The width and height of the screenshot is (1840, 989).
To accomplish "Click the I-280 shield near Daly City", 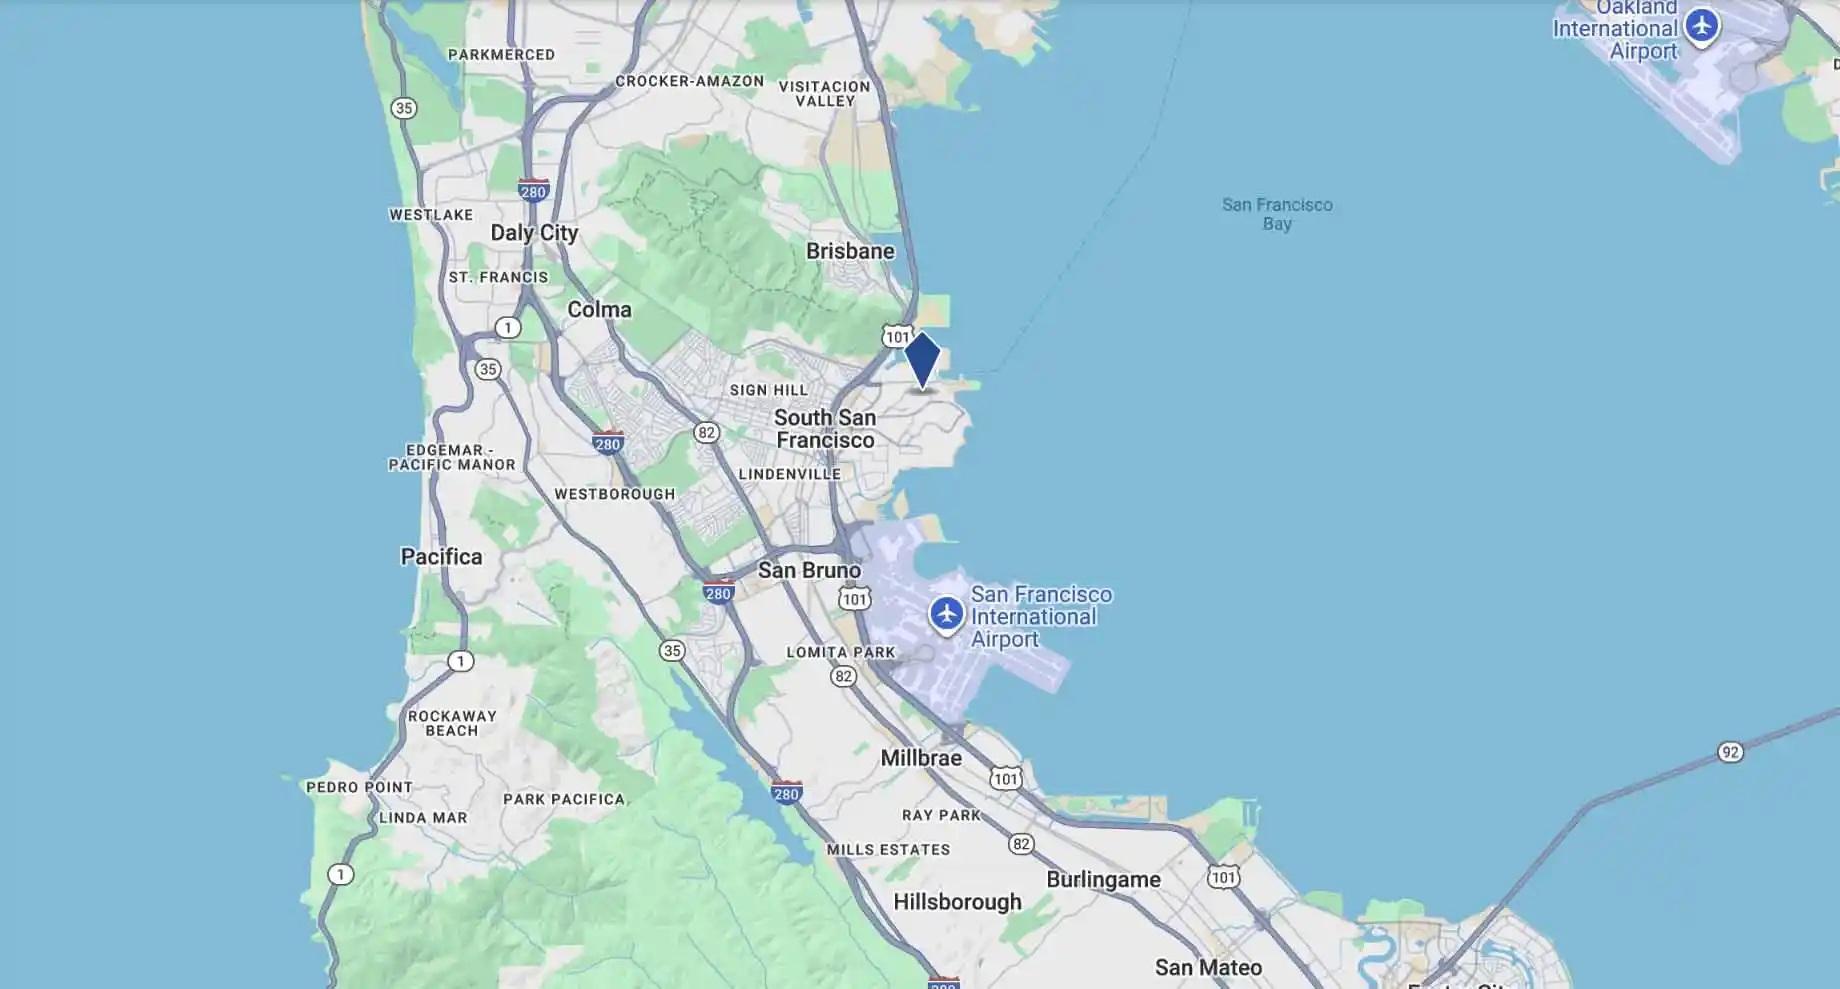I will click(533, 190).
